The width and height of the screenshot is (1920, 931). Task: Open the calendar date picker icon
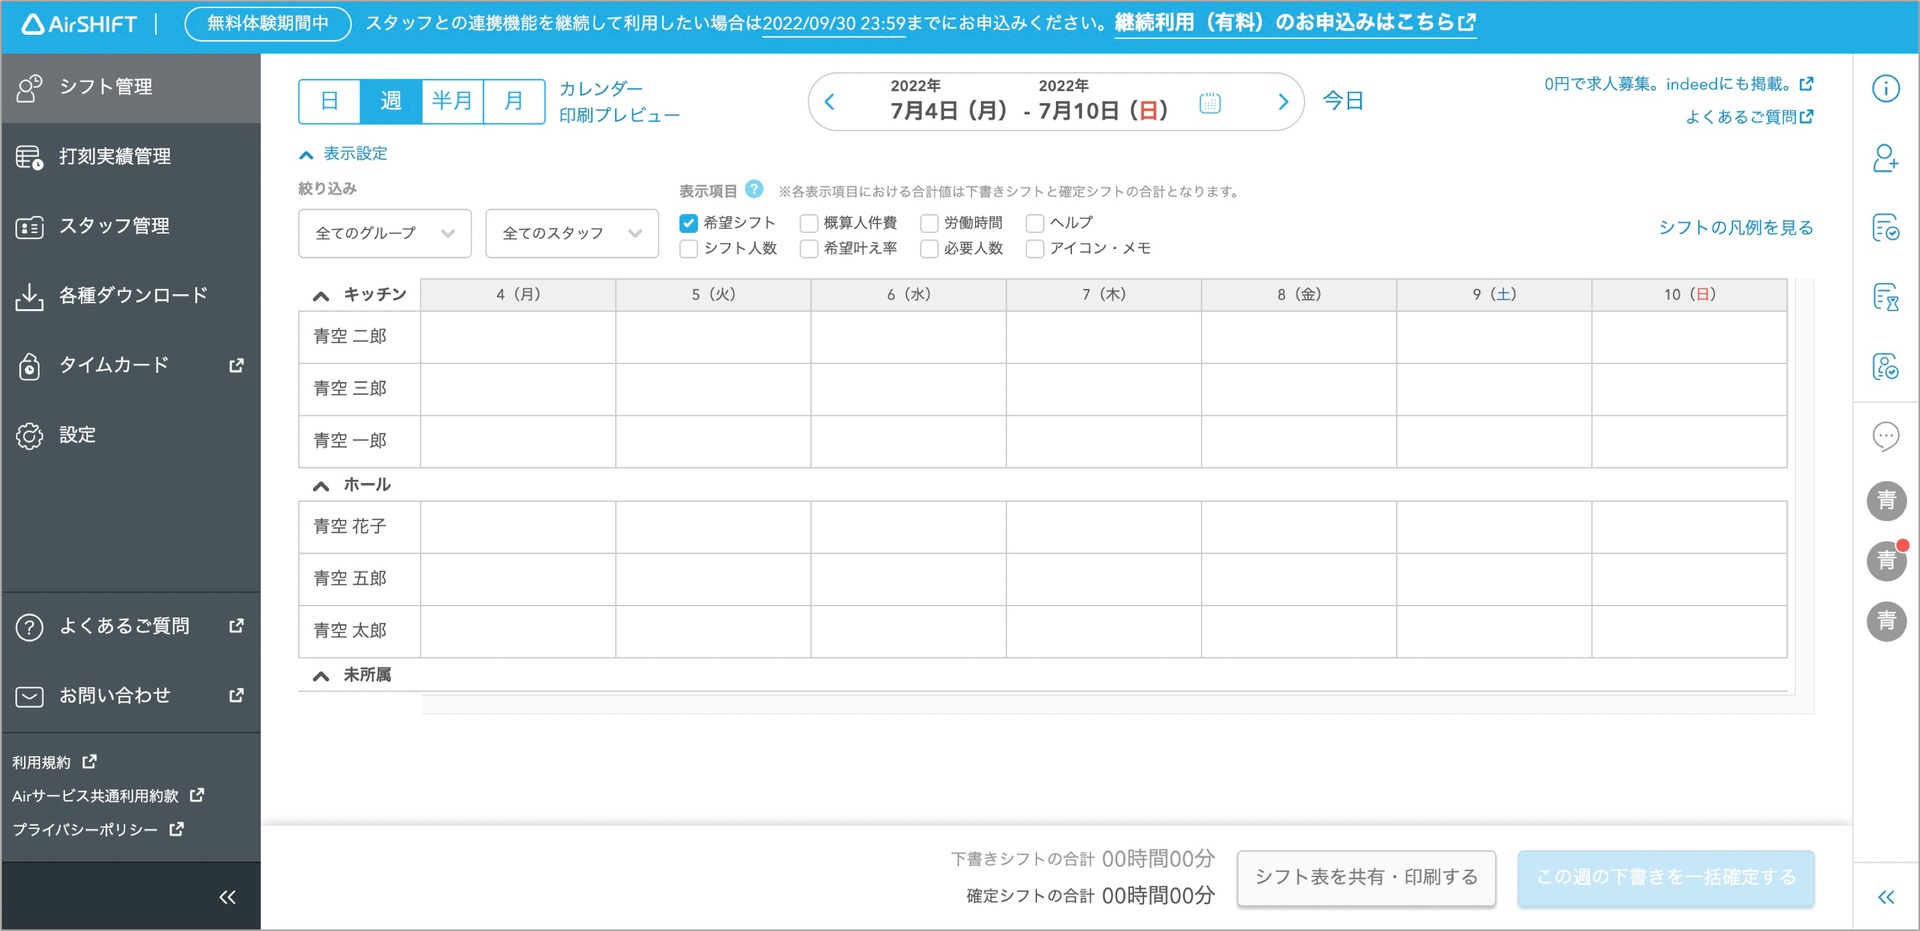(1209, 102)
